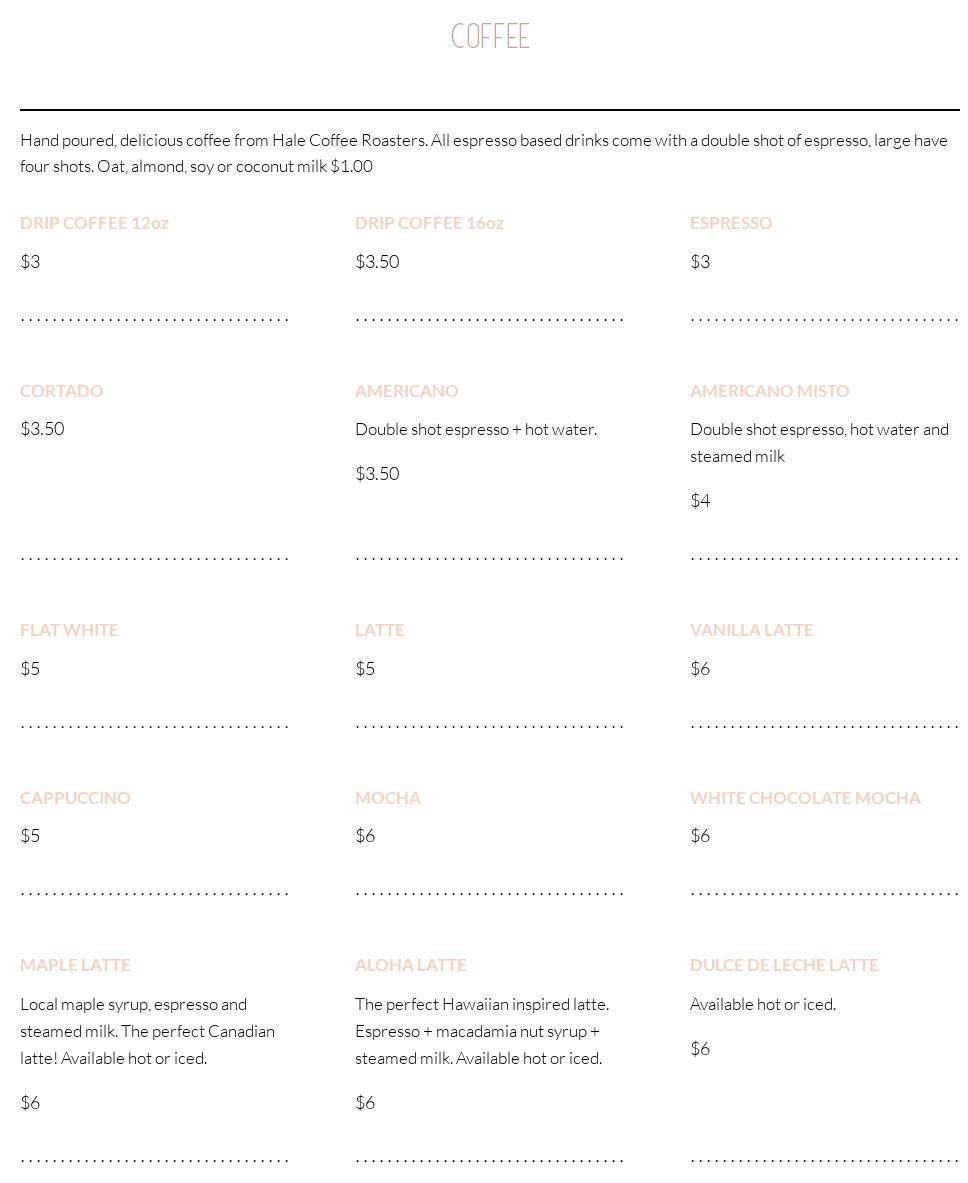Choose the Americano item heading
The image size is (968, 1183).
(x=406, y=391)
